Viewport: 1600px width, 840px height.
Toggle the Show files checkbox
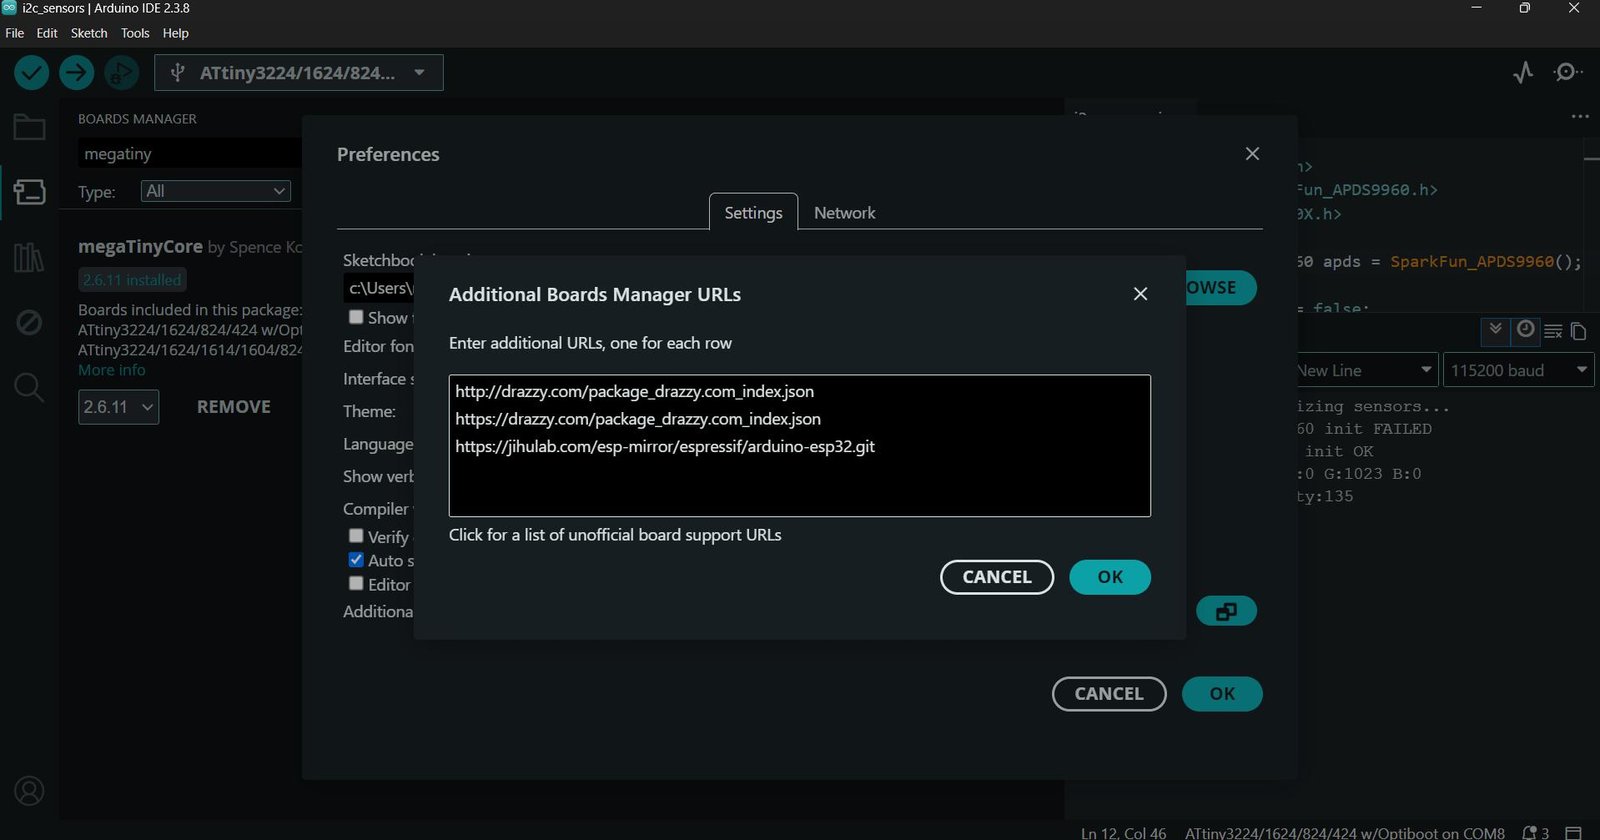click(356, 317)
